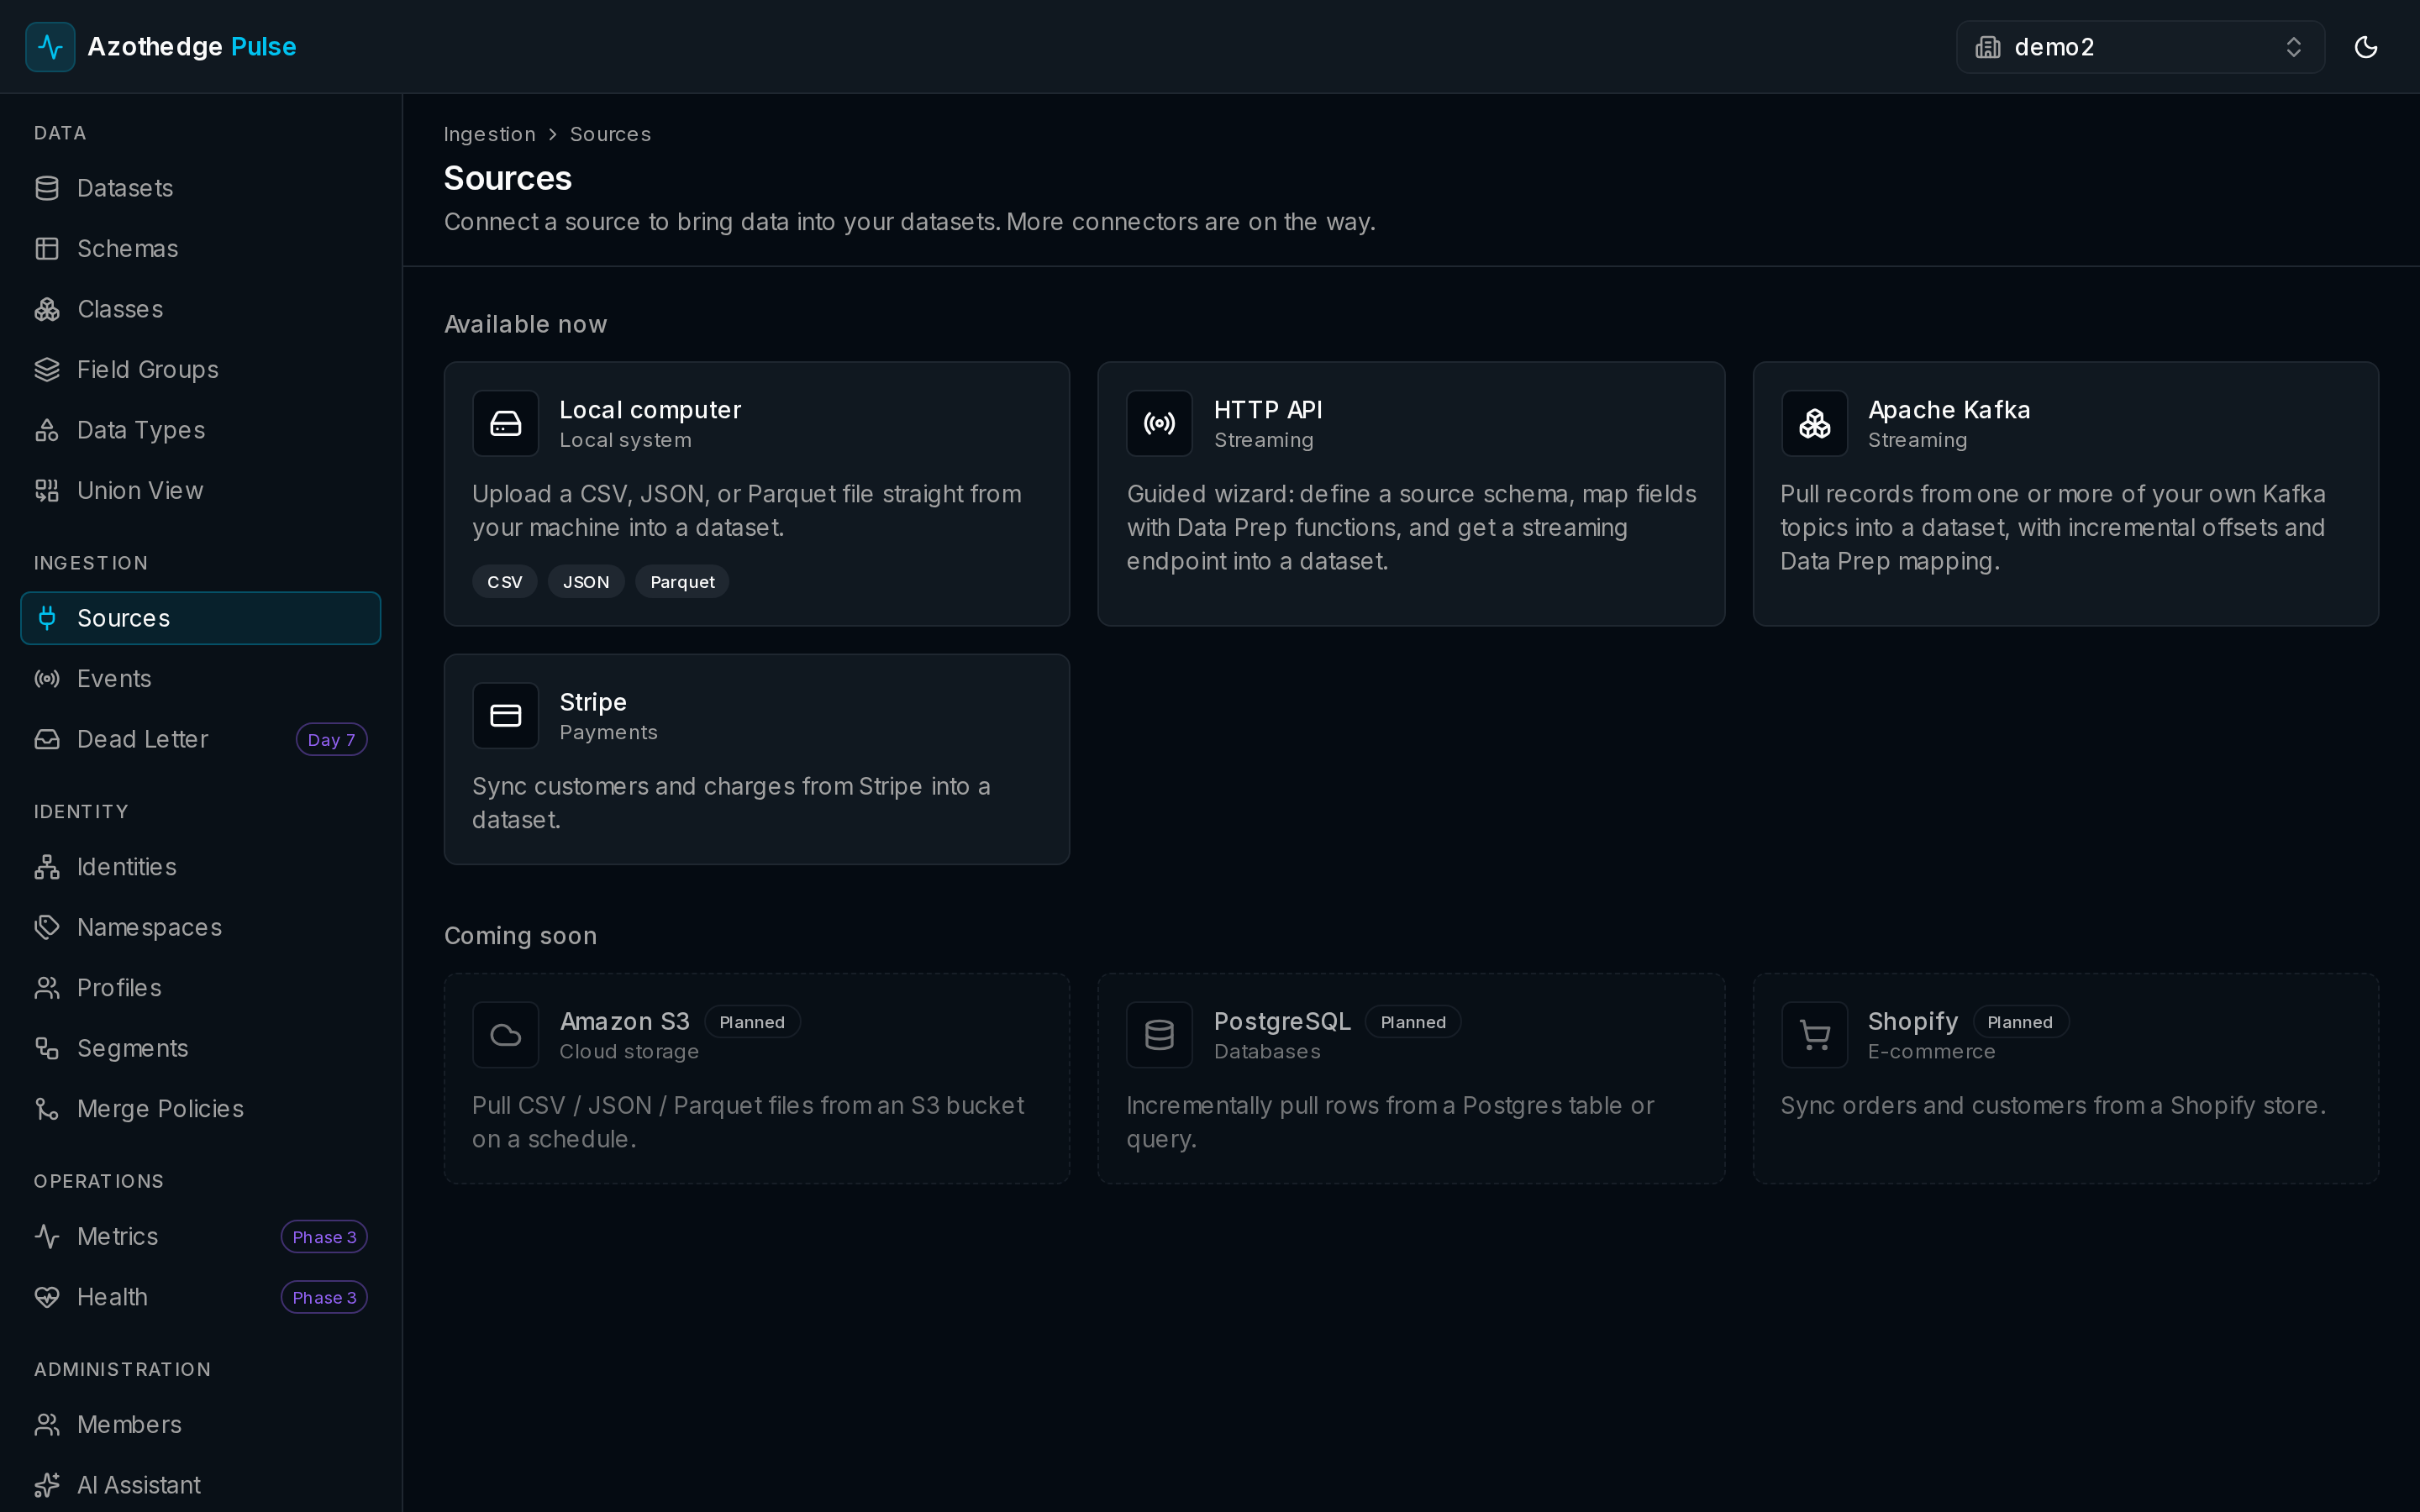Click the Data Types shapes icon

47,430
